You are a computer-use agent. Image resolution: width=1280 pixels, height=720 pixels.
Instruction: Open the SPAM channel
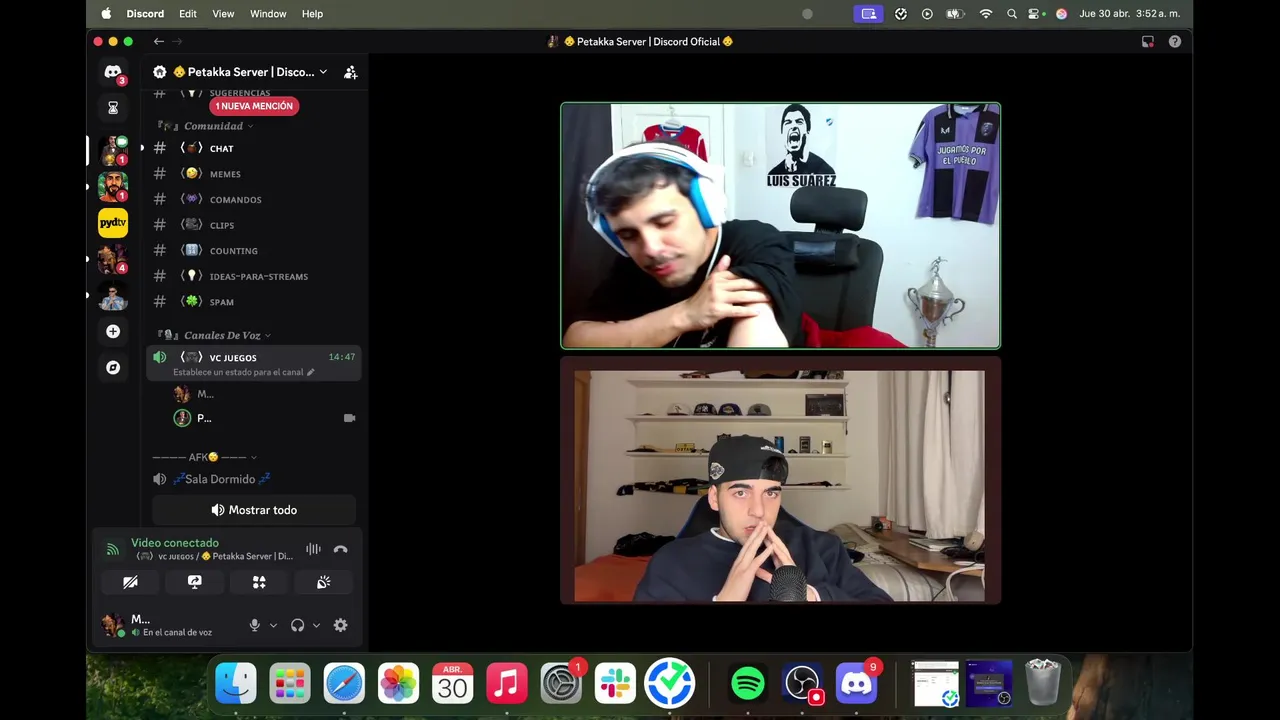tap(254, 302)
